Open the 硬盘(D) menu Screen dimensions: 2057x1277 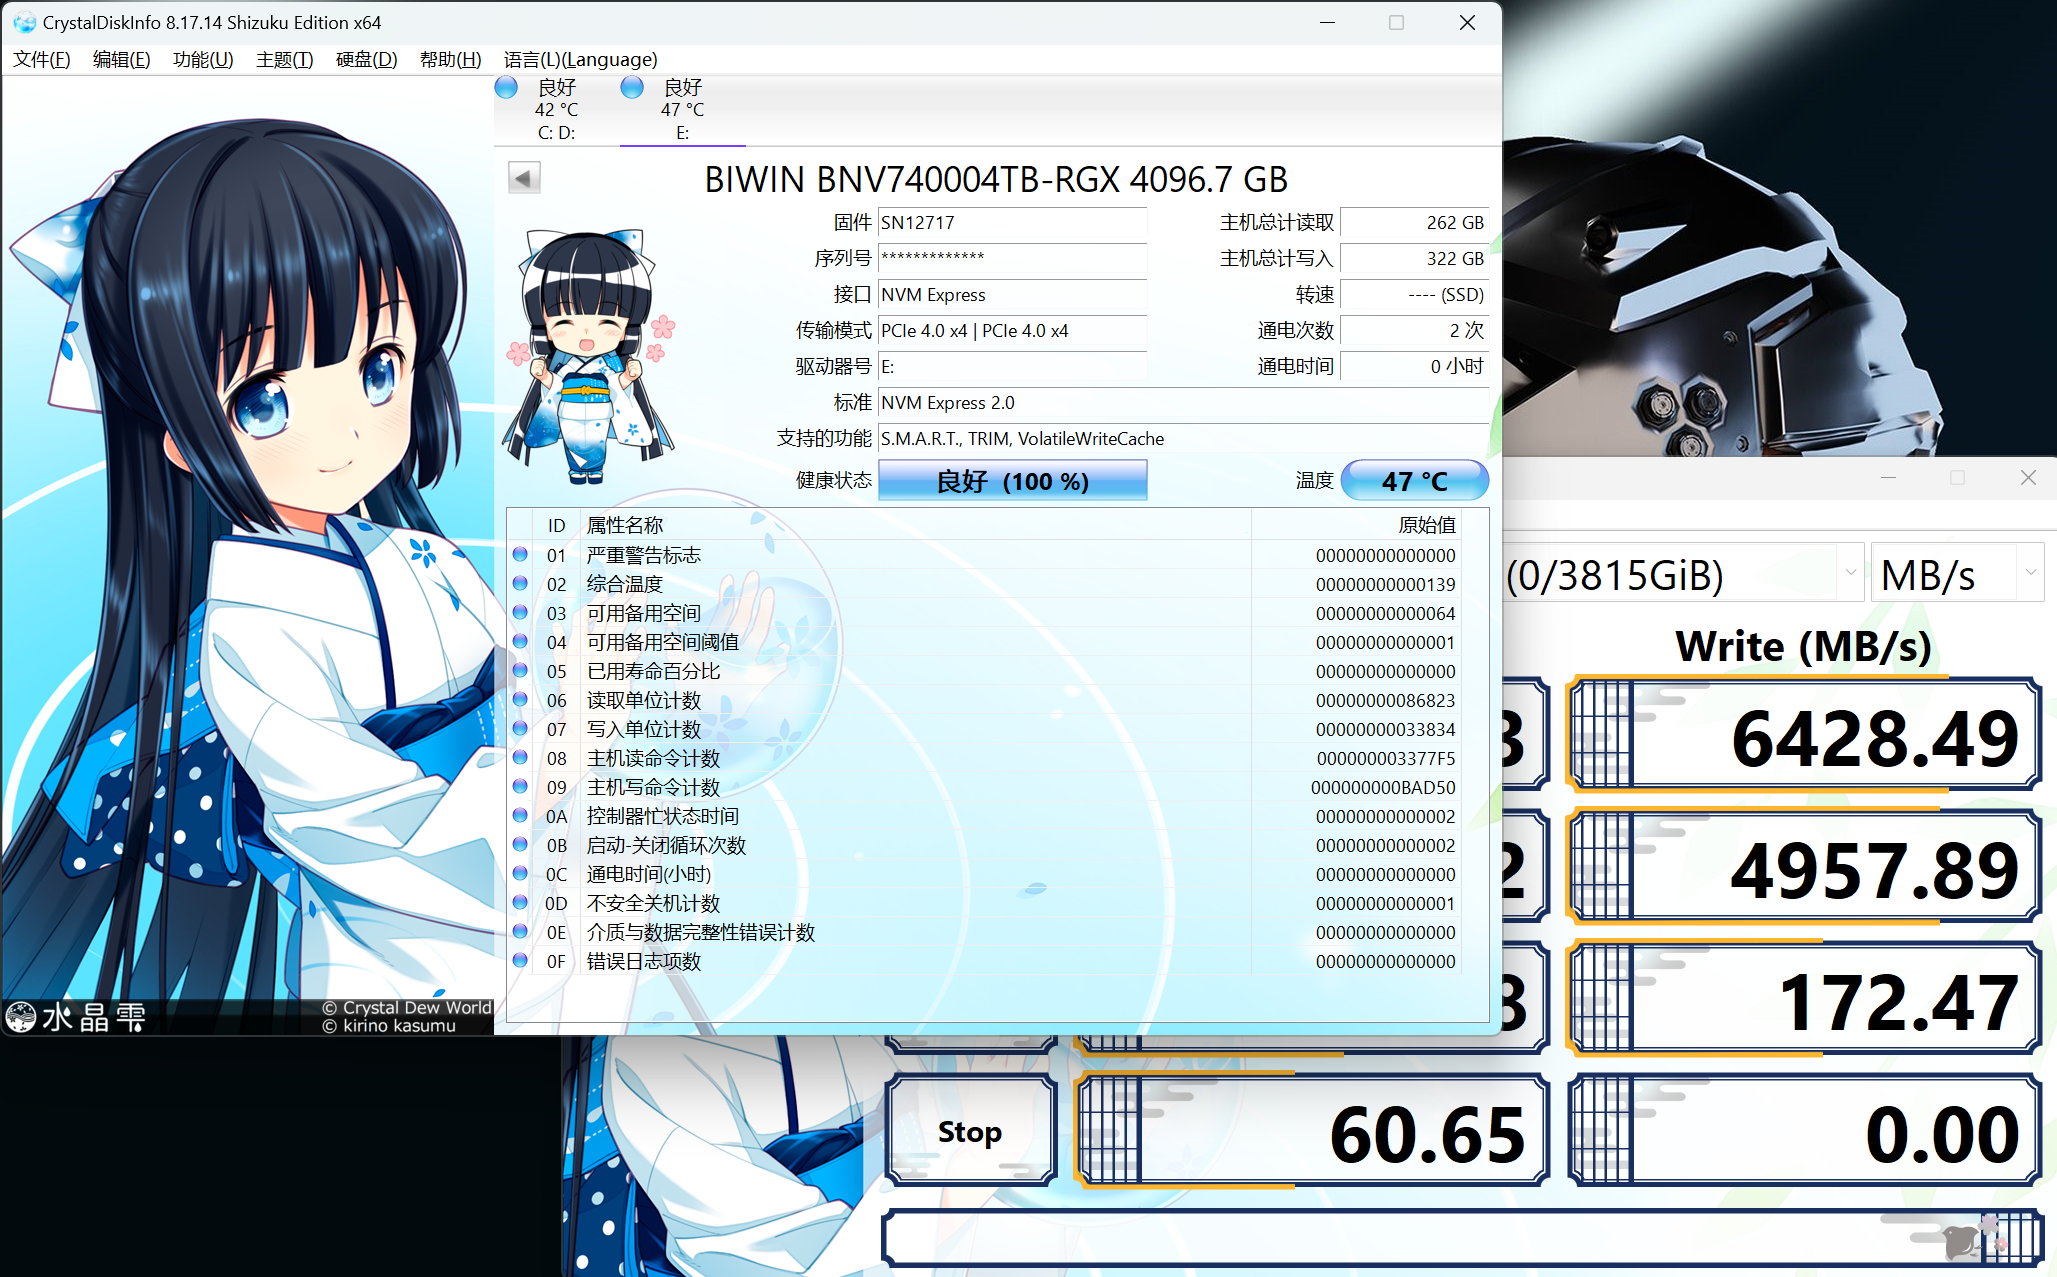pos(366,60)
